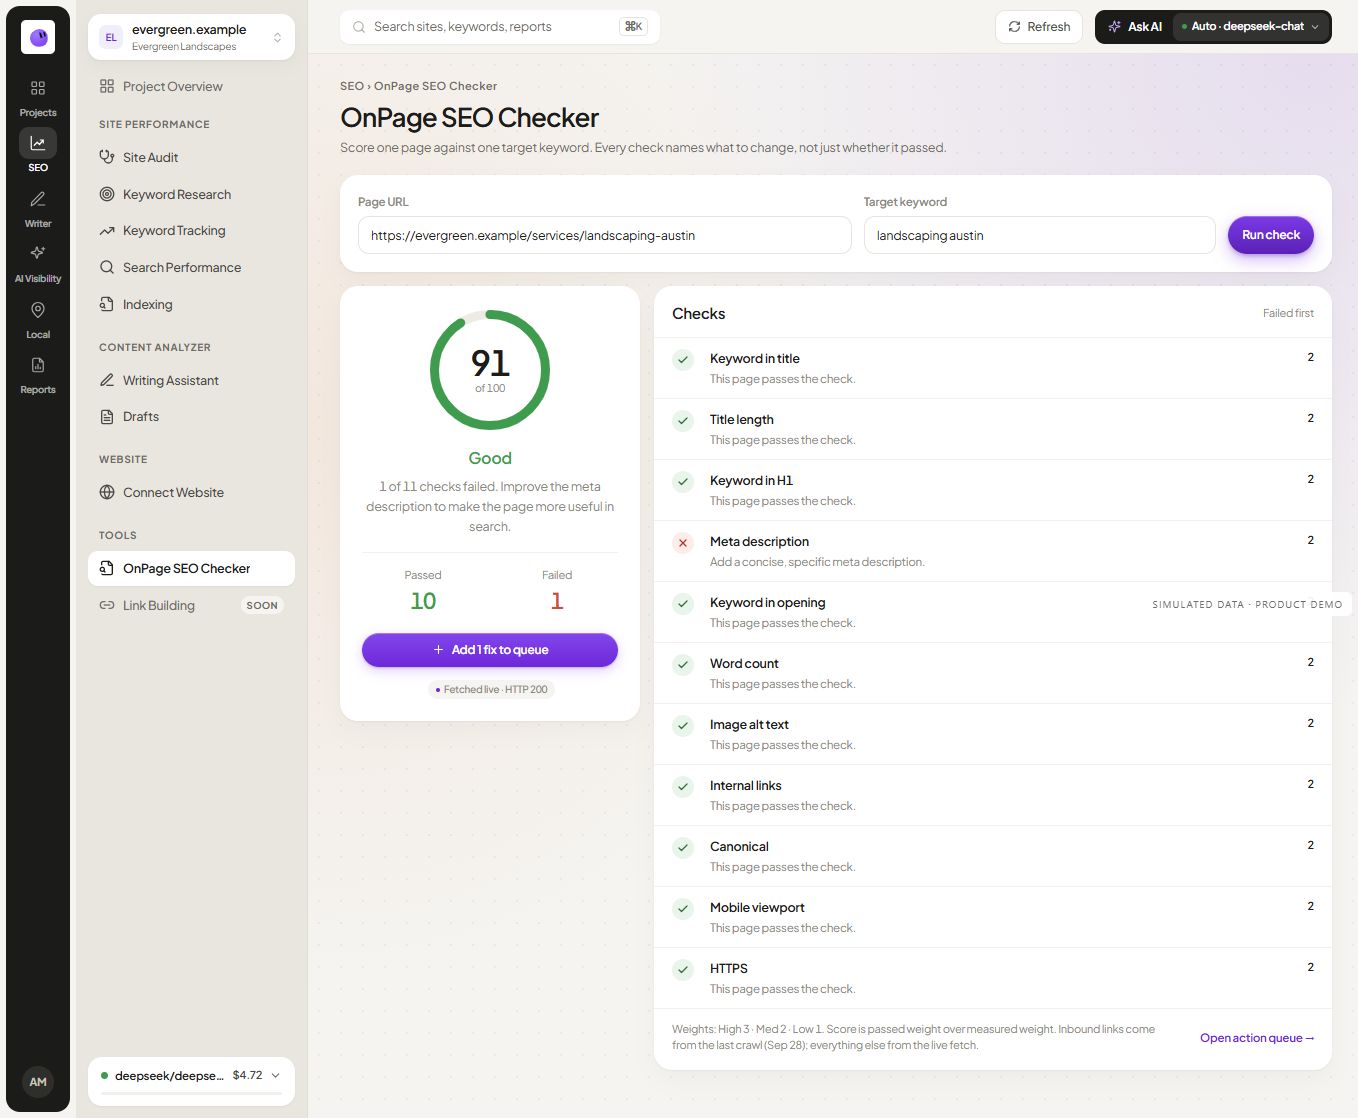Open Reports rail icon
Image resolution: width=1358 pixels, height=1118 pixels.
coord(38,374)
